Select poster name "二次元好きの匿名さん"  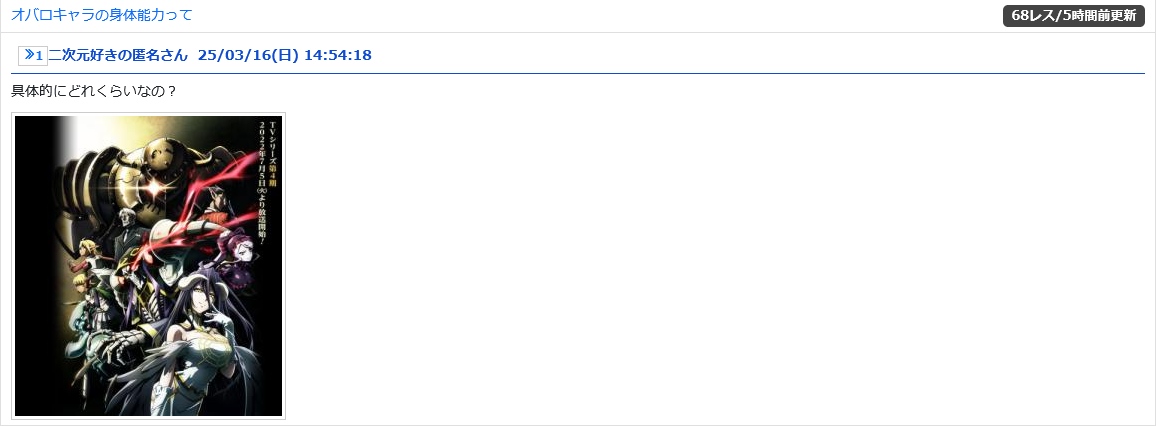coord(118,55)
